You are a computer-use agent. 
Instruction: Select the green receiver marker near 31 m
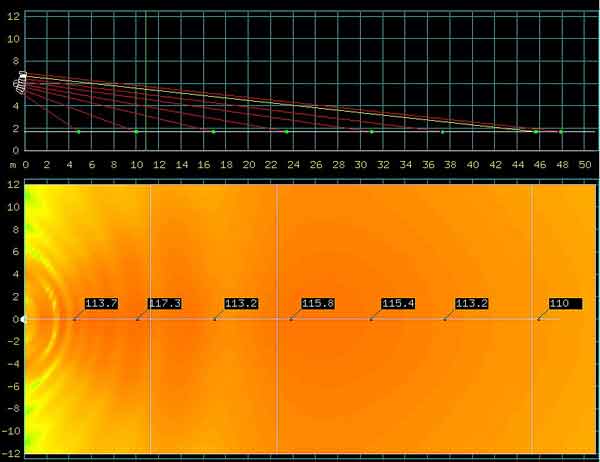(x=371, y=132)
